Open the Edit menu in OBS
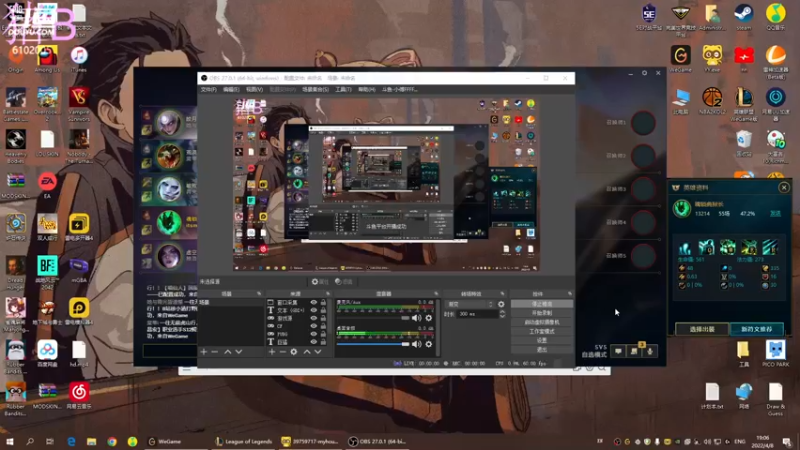This screenshot has height=450, width=800. 231,89
